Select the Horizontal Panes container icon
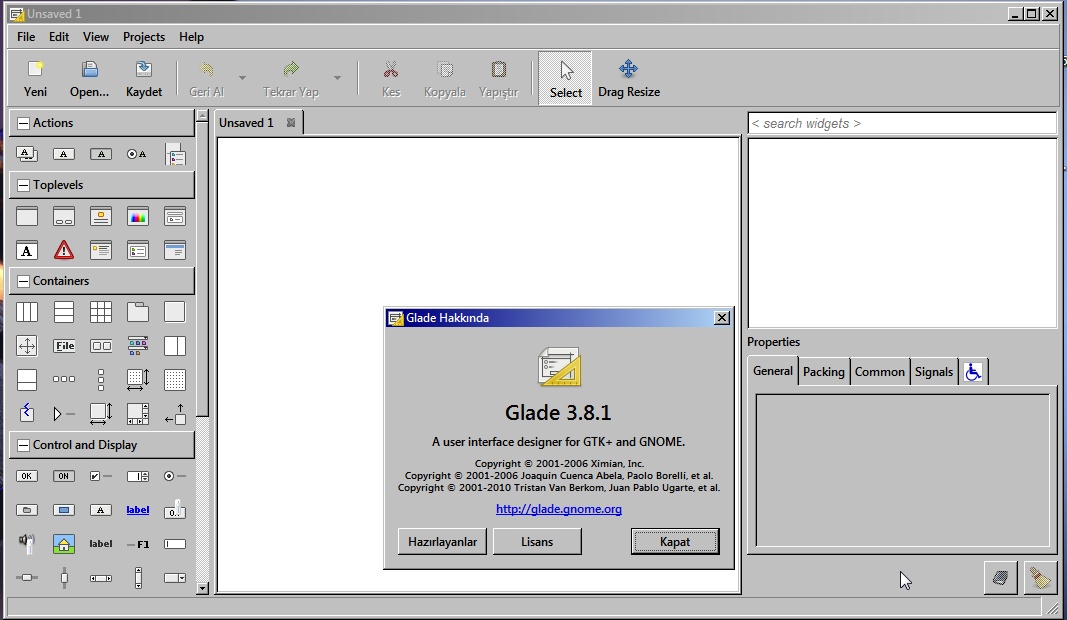 tap(175, 346)
